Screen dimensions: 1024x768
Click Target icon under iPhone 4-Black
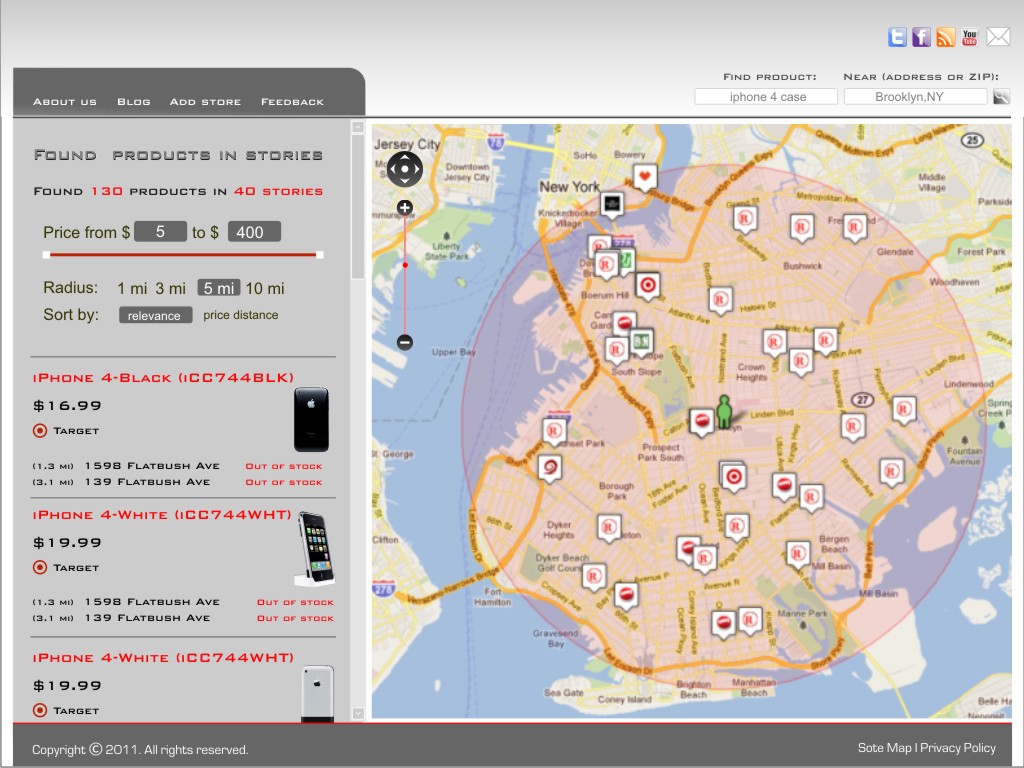coord(40,430)
